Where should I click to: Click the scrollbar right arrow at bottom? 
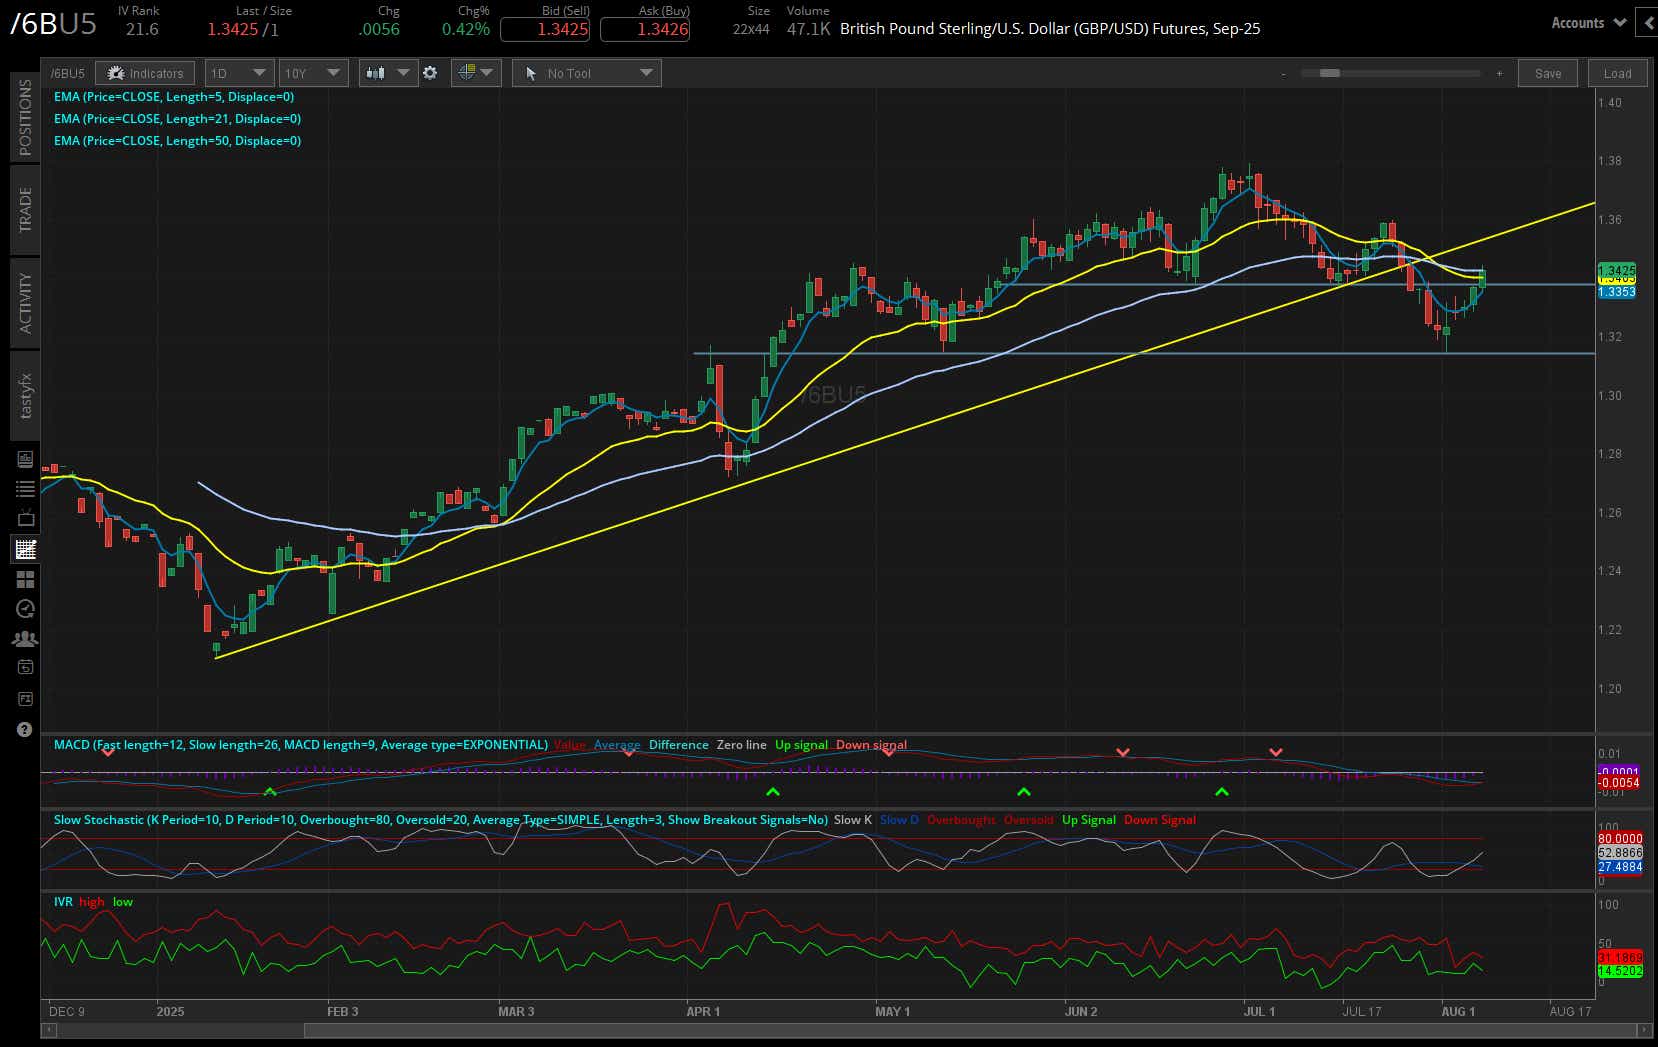1642,1030
